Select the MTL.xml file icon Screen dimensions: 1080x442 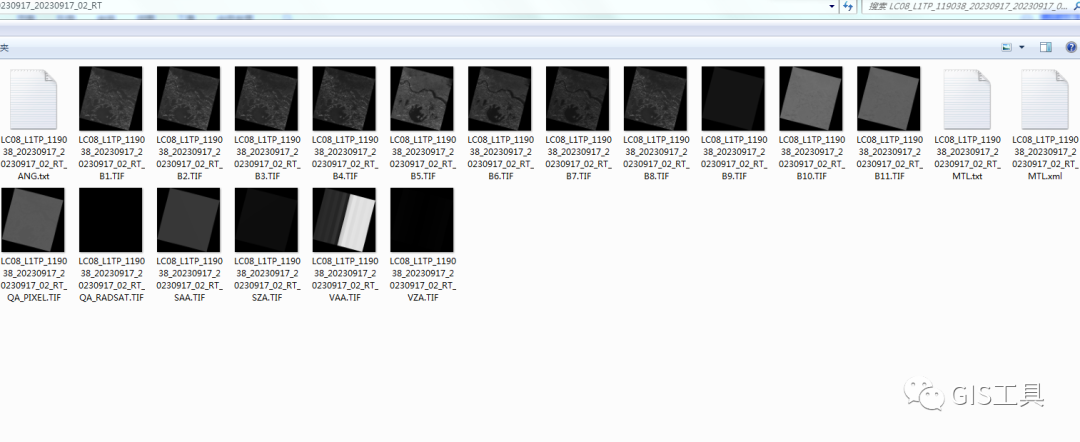1045,99
